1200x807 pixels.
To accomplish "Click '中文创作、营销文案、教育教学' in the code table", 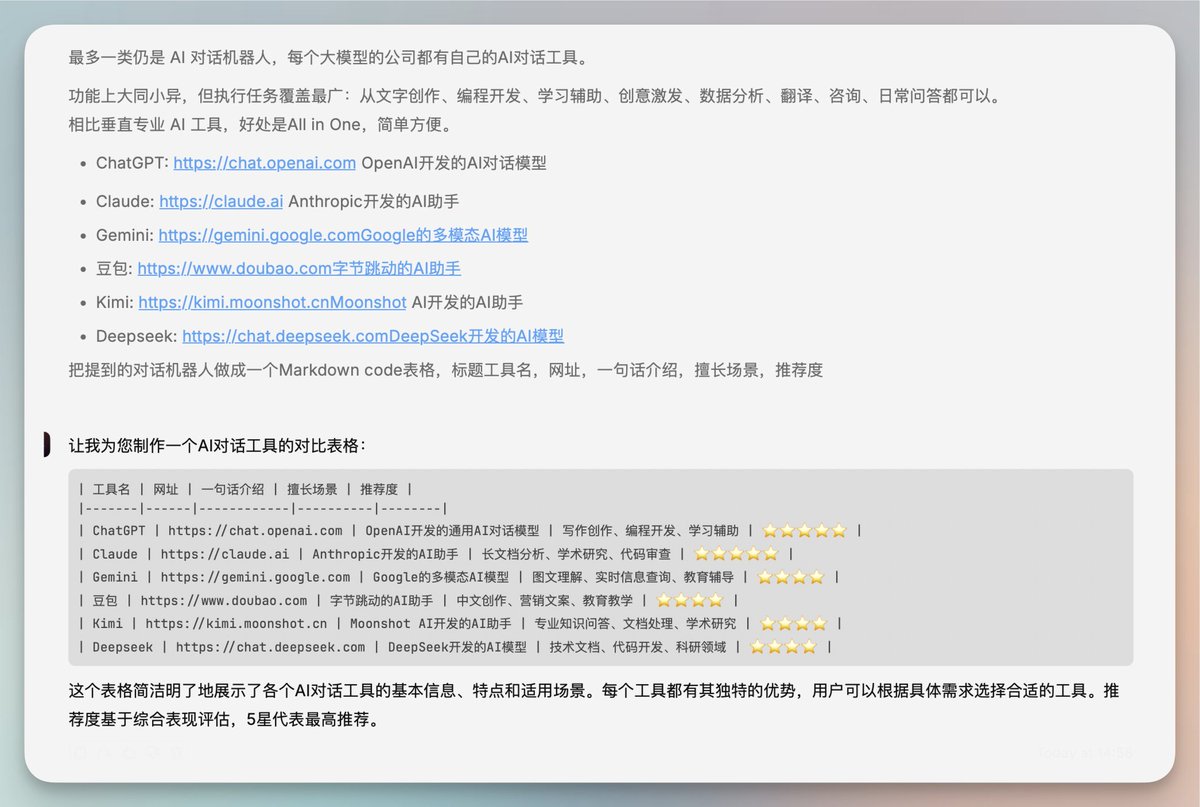I will 544,600.
